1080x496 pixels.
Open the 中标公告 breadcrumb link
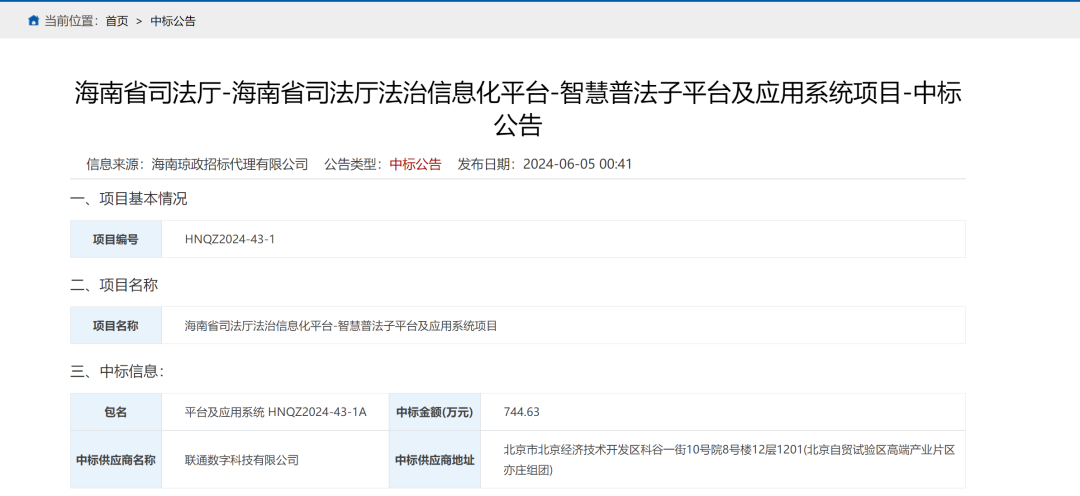coord(173,21)
